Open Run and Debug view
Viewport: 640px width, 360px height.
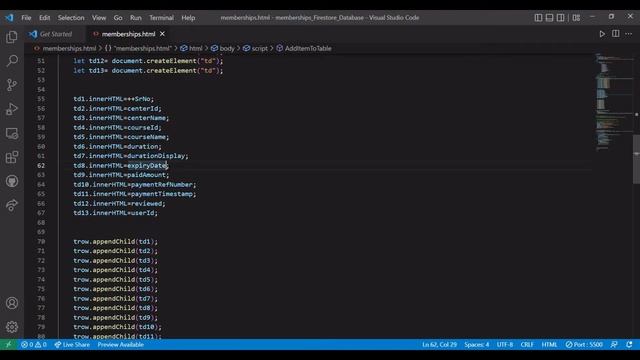12,109
